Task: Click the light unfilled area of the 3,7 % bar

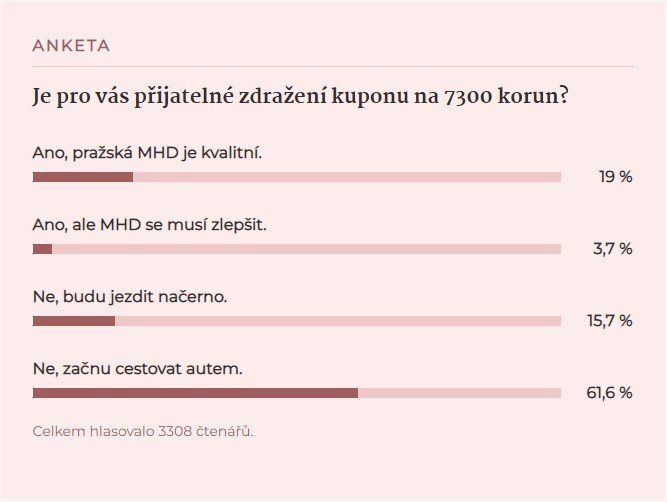Action: [x=306, y=249]
